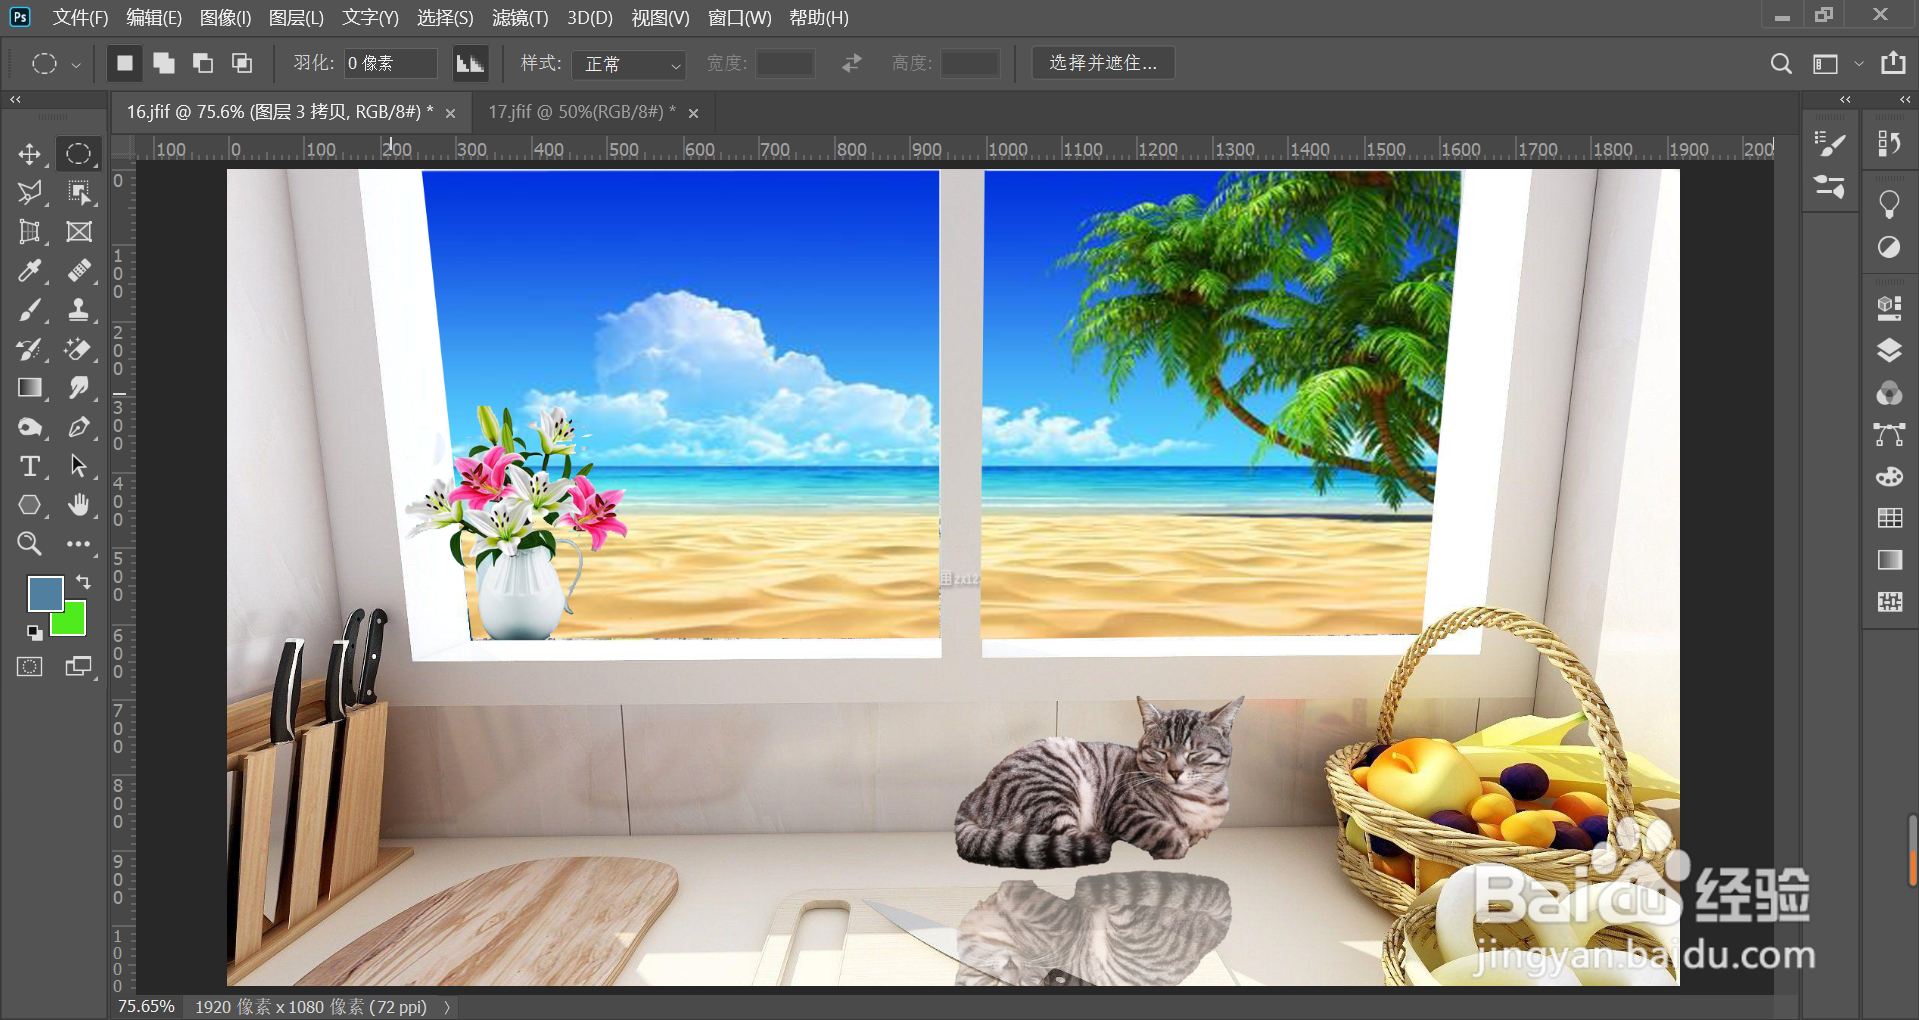The image size is (1919, 1020).
Task: Choose Subtract from Selection mode
Action: [203, 63]
